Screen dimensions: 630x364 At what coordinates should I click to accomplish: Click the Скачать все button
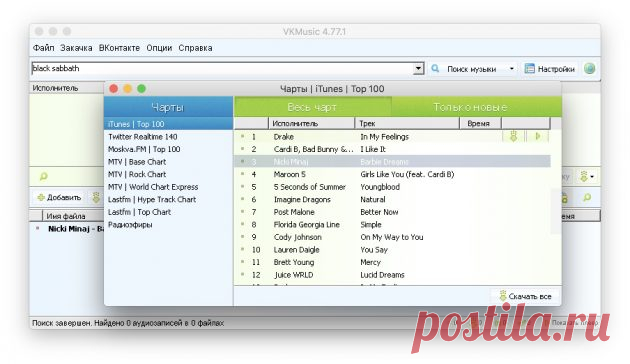(x=525, y=296)
